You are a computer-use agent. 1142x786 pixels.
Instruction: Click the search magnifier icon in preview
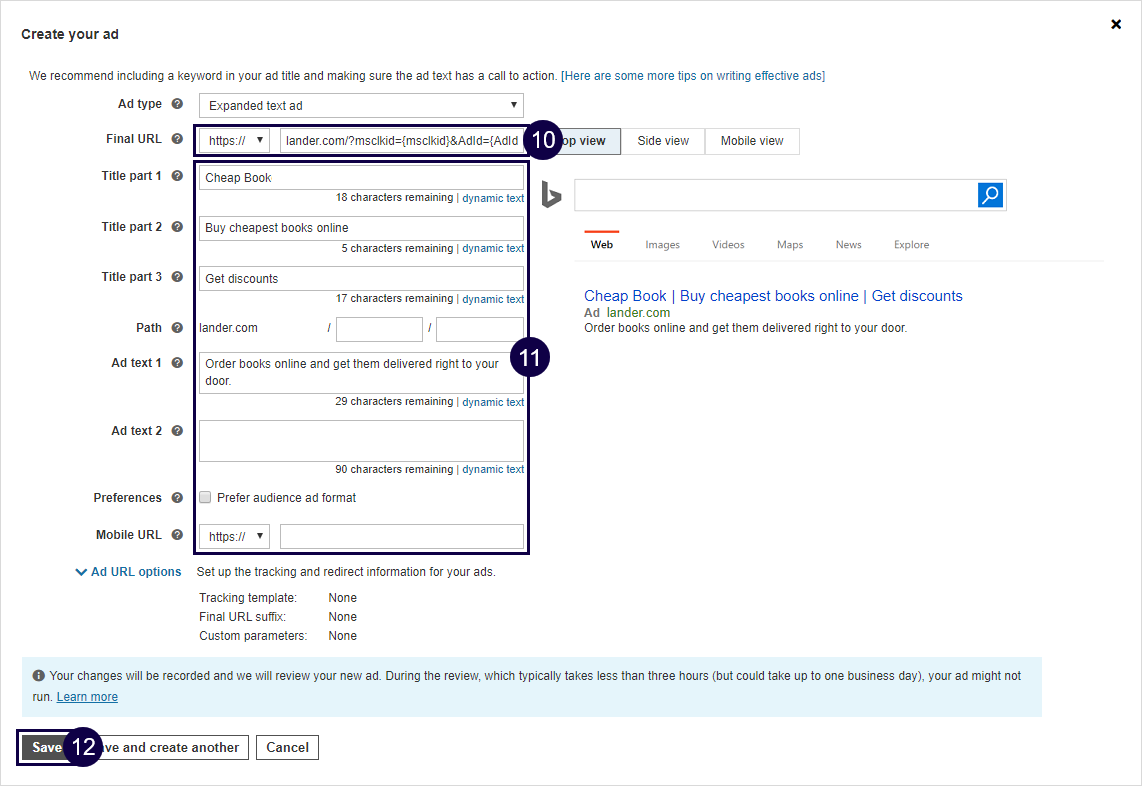[990, 195]
